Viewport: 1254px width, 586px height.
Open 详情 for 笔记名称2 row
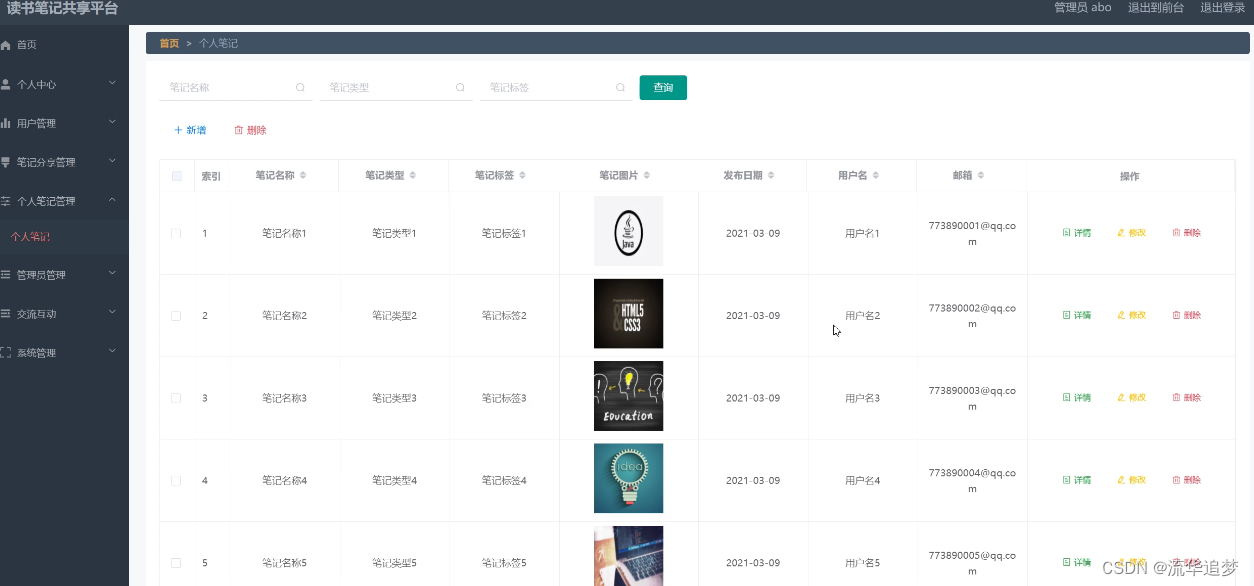coord(1077,316)
